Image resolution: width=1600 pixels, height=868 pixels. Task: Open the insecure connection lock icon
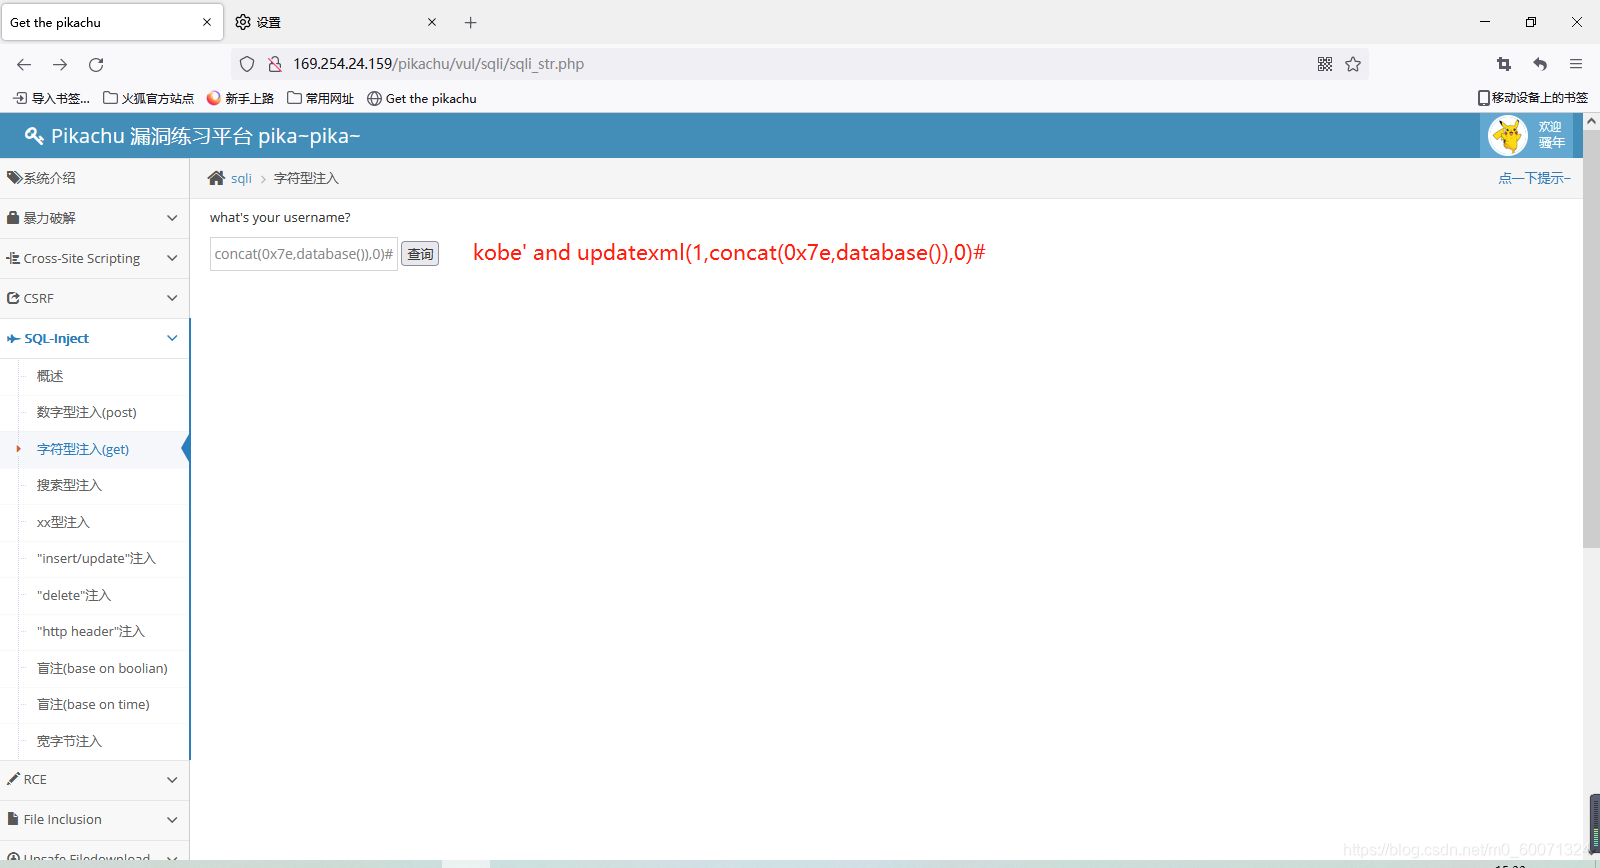[275, 64]
